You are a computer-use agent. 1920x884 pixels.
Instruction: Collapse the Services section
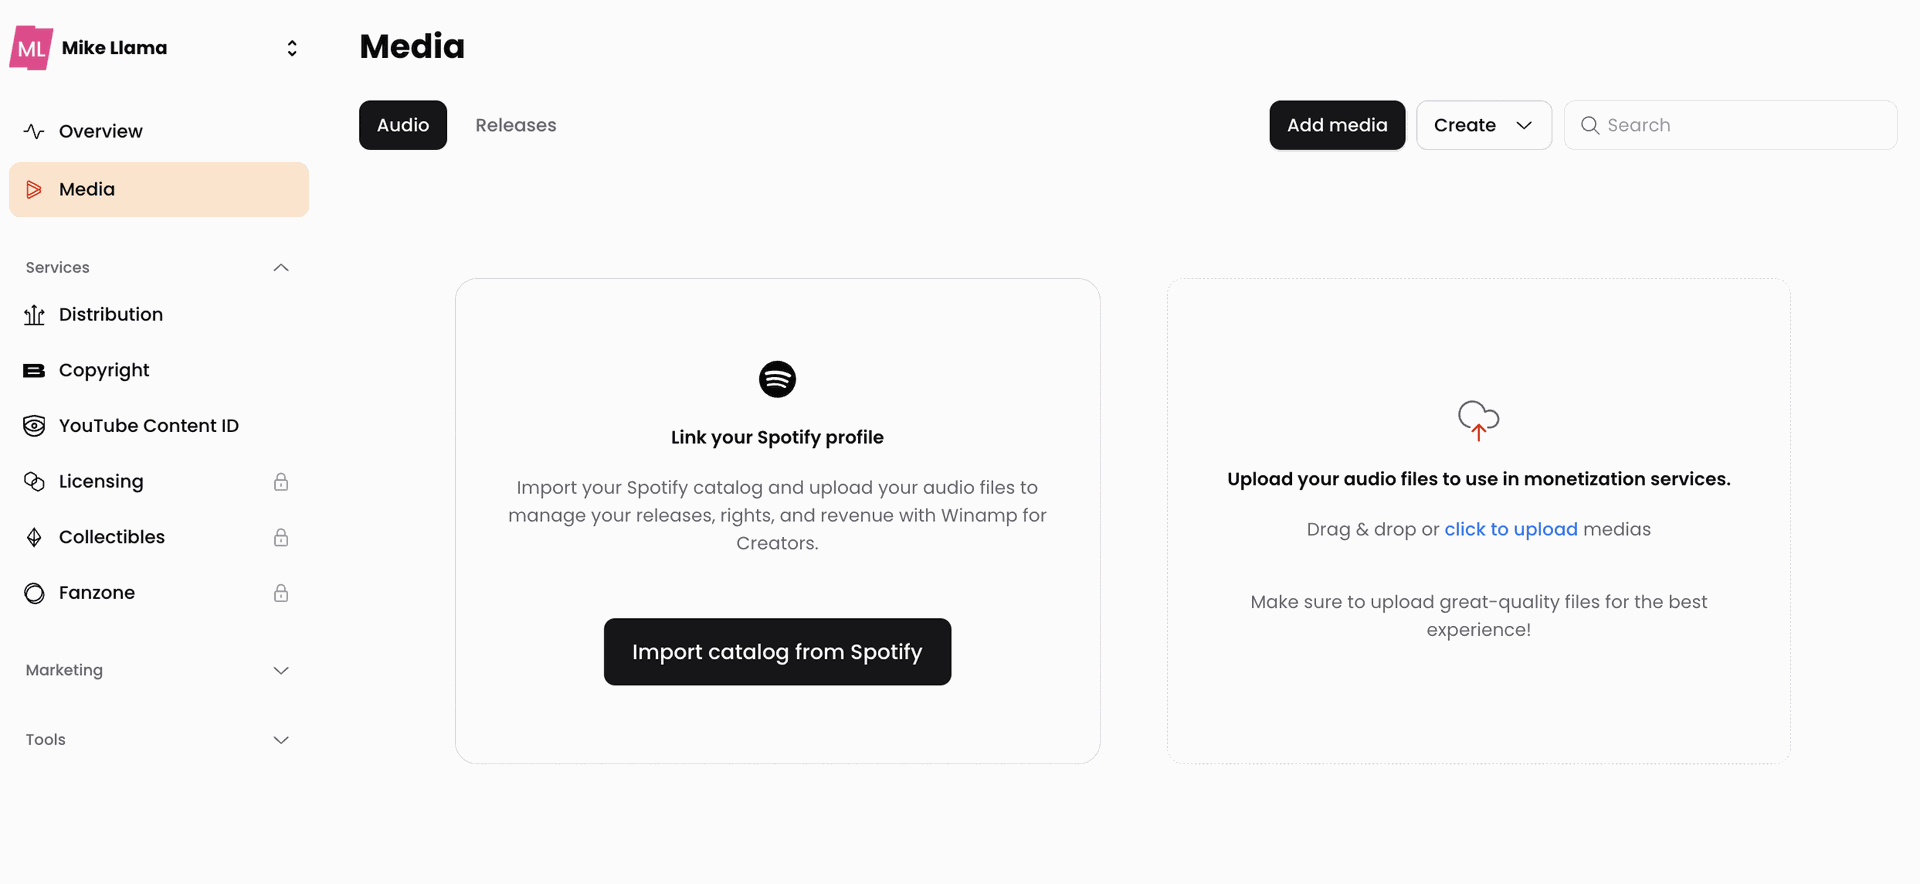coord(281,268)
